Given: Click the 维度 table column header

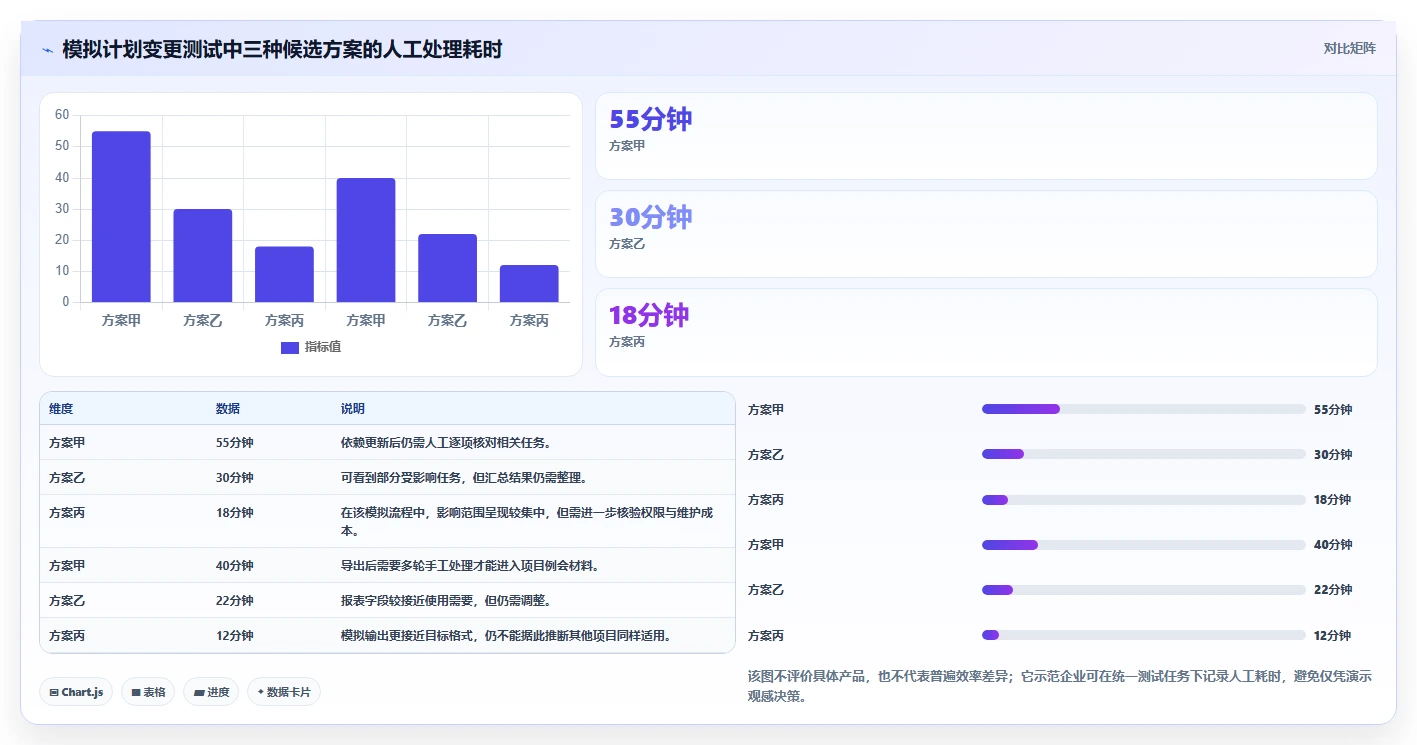Looking at the screenshot, I should (x=61, y=409).
